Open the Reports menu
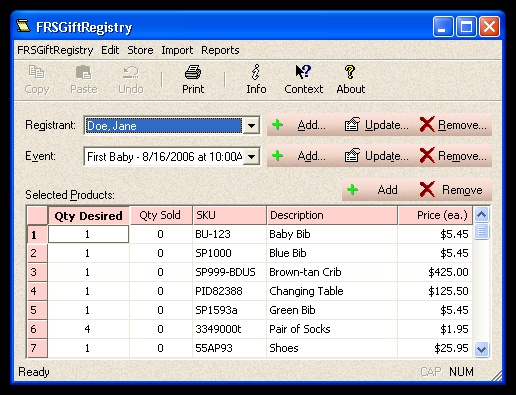This screenshot has height=395, width=516. (220, 50)
